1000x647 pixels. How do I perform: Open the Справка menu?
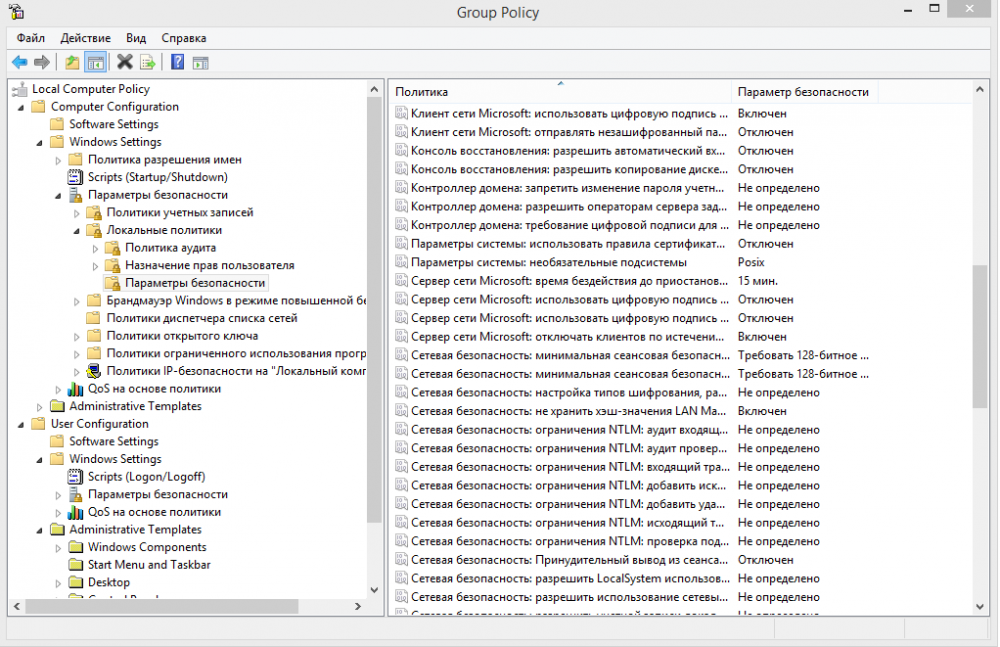click(x=184, y=38)
